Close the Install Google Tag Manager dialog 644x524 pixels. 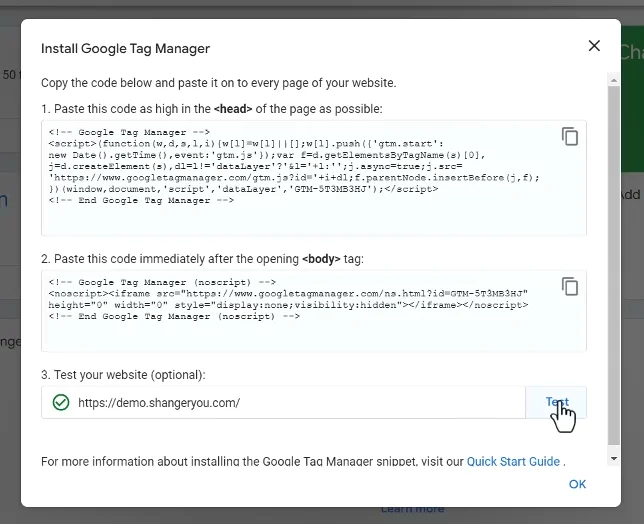pyautogui.click(x=594, y=46)
